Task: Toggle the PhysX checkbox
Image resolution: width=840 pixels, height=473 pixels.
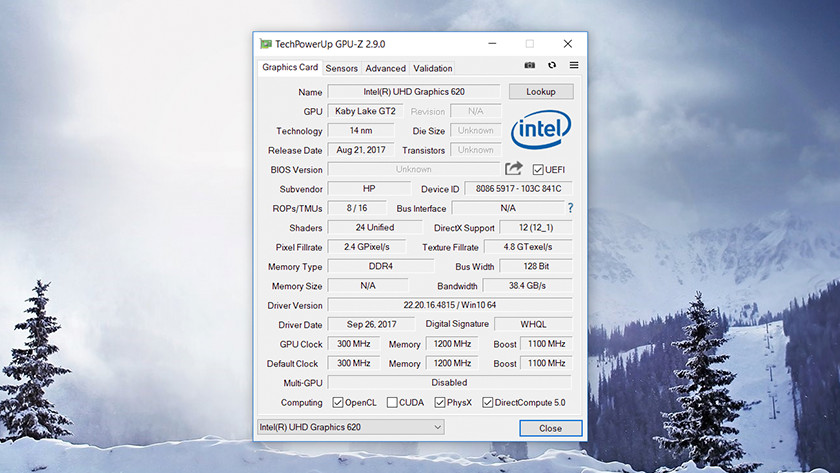Action: coord(440,402)
